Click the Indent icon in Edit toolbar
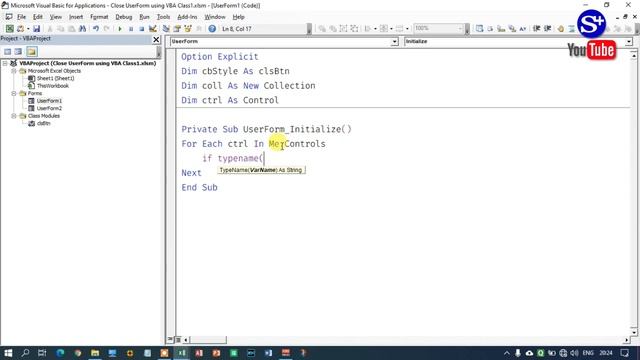 (x=537, y=29)
